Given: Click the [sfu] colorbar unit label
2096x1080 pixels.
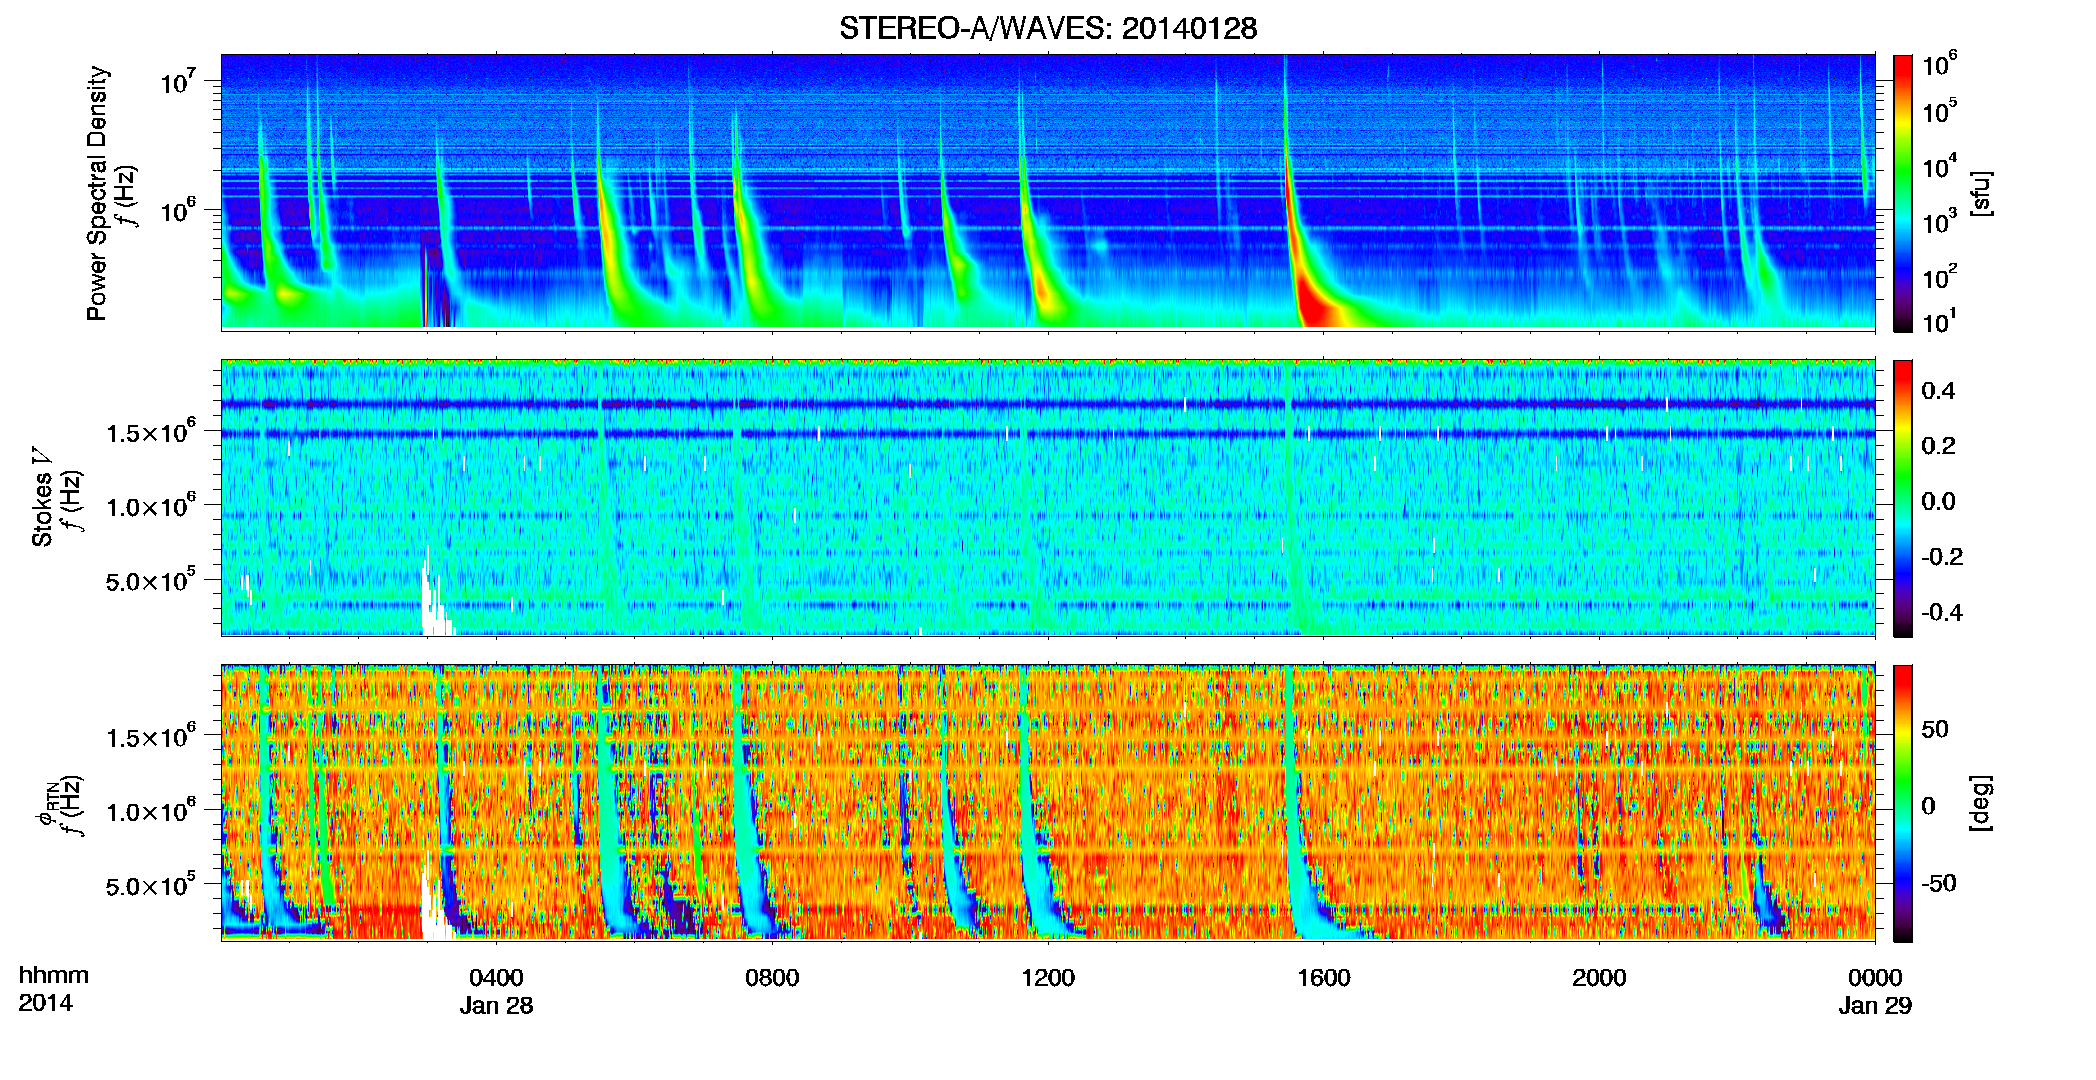Looking at the screenshot, I should coord(1981,193).
